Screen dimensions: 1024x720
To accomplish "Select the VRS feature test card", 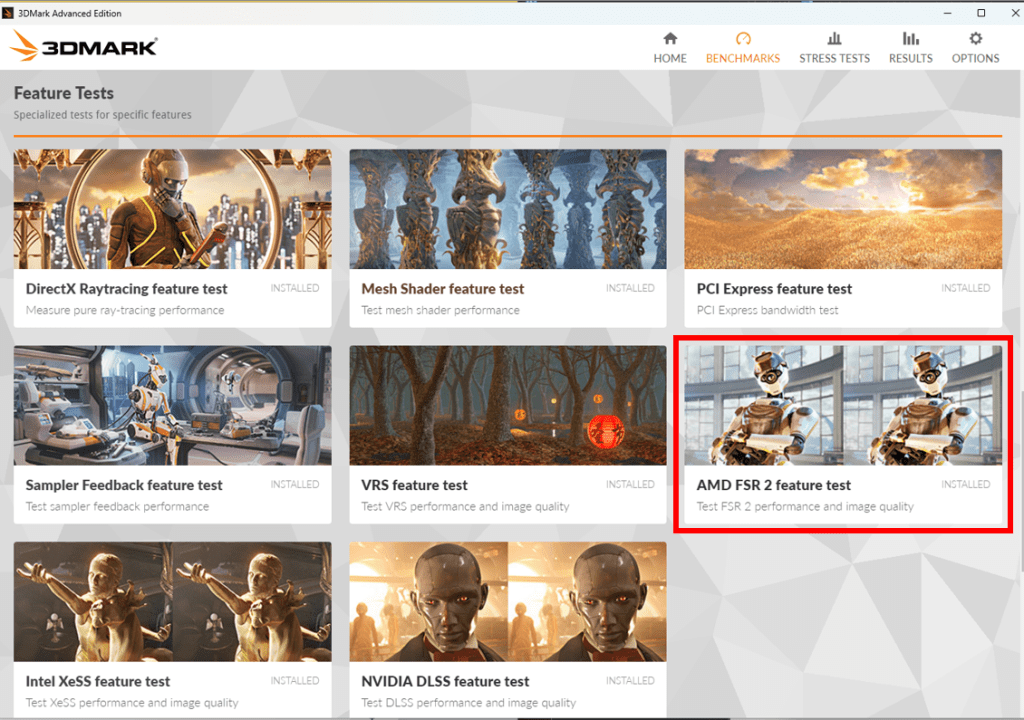I will [x=507, y=435].
